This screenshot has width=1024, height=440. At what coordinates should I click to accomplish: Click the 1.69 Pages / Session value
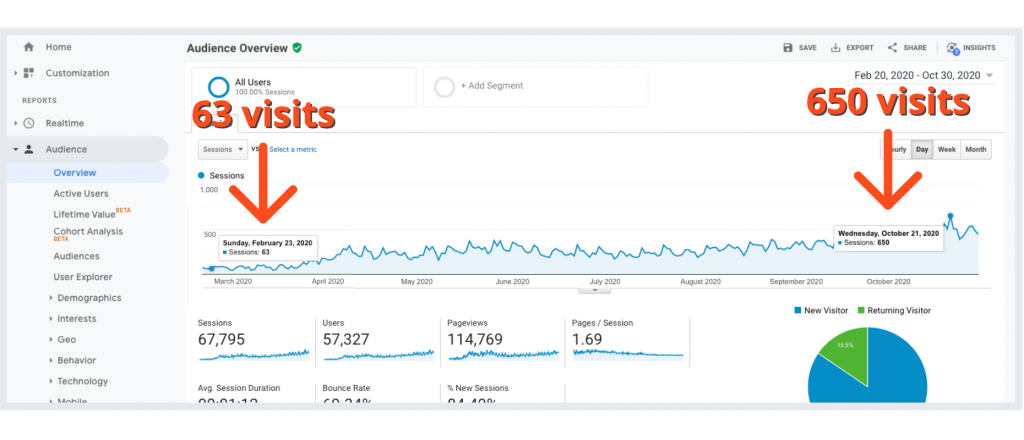(x=588, y=339)
